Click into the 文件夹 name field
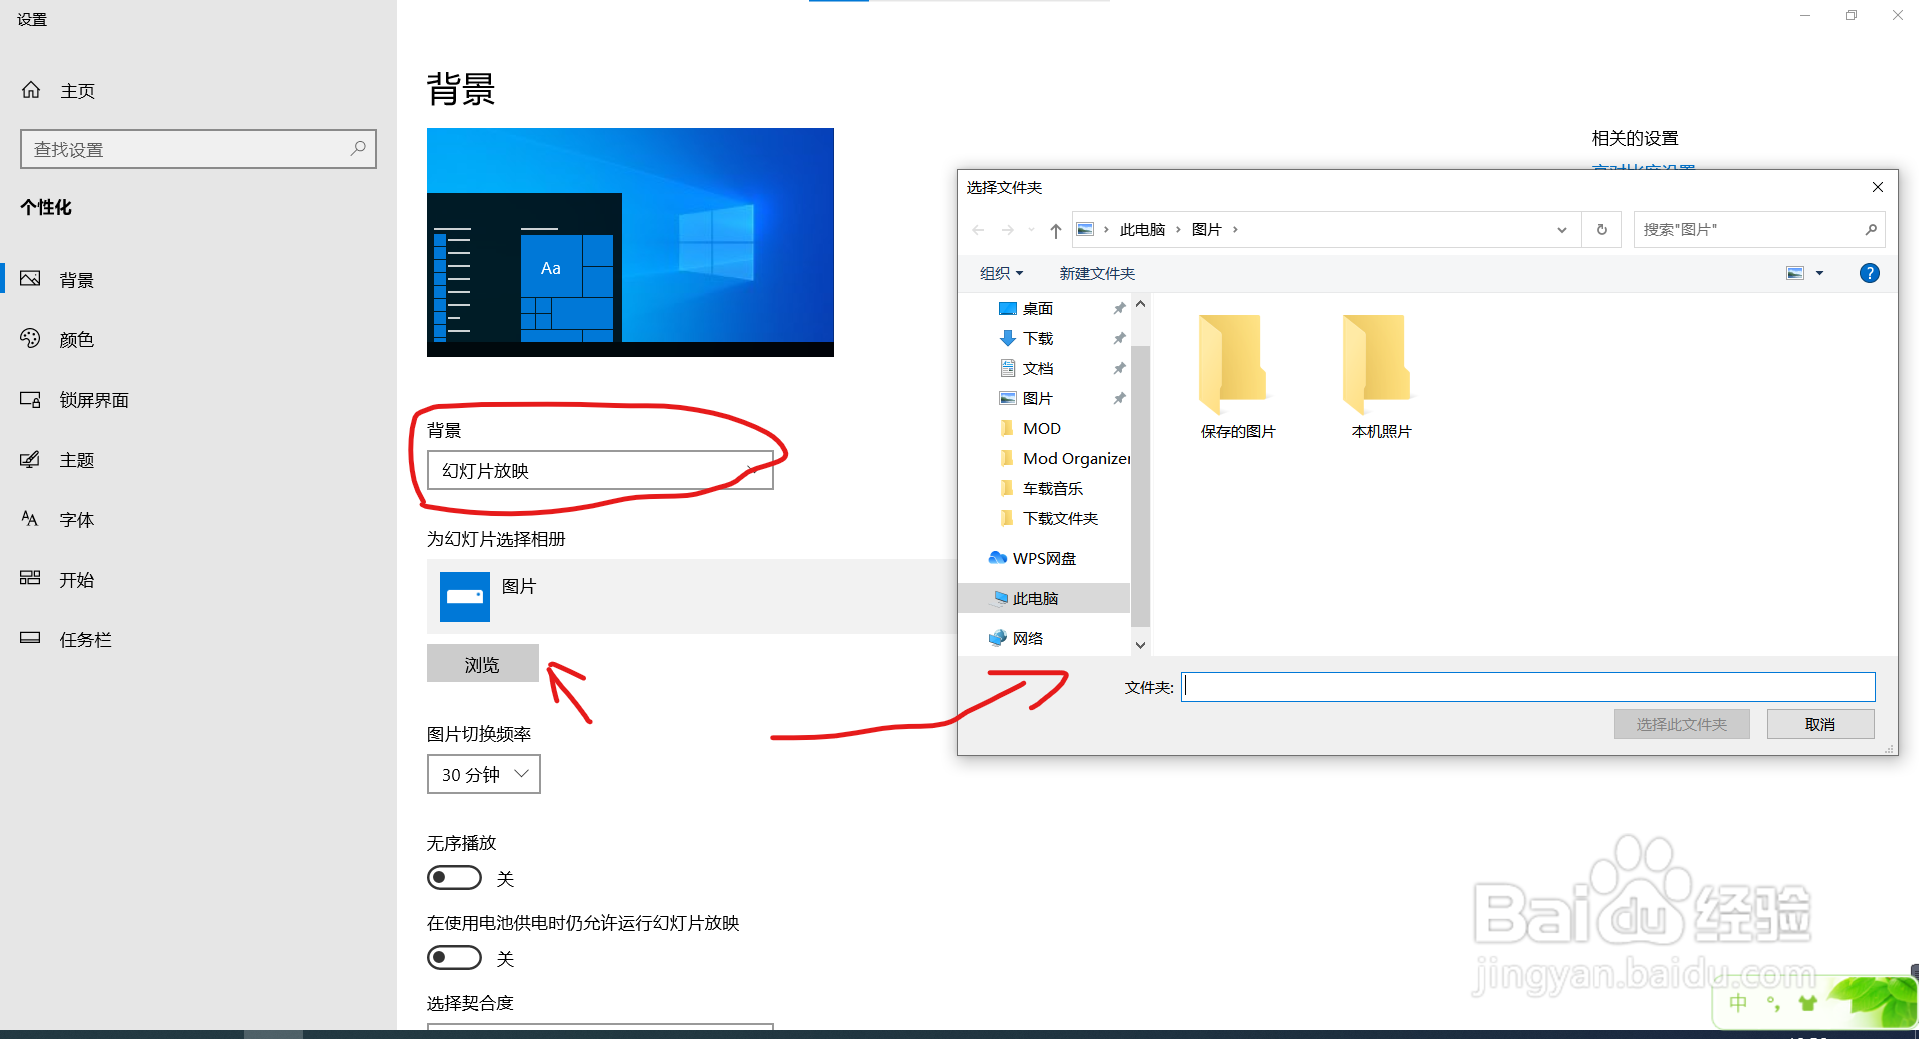The width and height of the screenshot is (1919, 1039). pyautogui.click(x=1528, y=687)
